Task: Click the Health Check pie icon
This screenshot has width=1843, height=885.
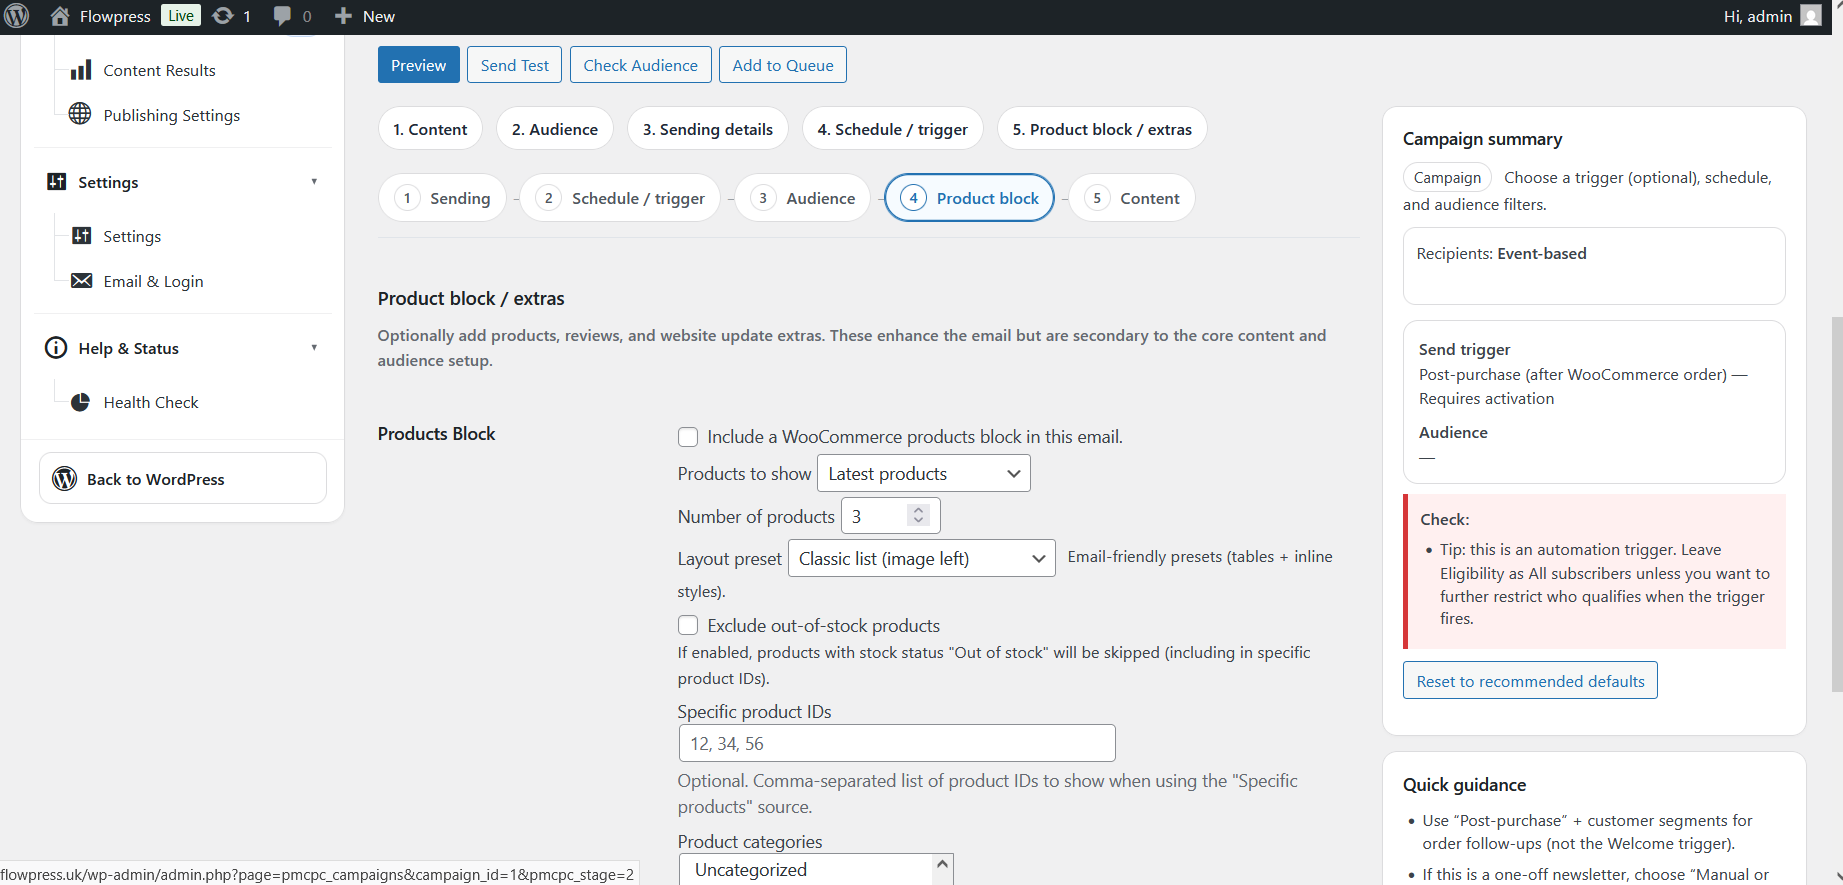Action: click(81, 402)
